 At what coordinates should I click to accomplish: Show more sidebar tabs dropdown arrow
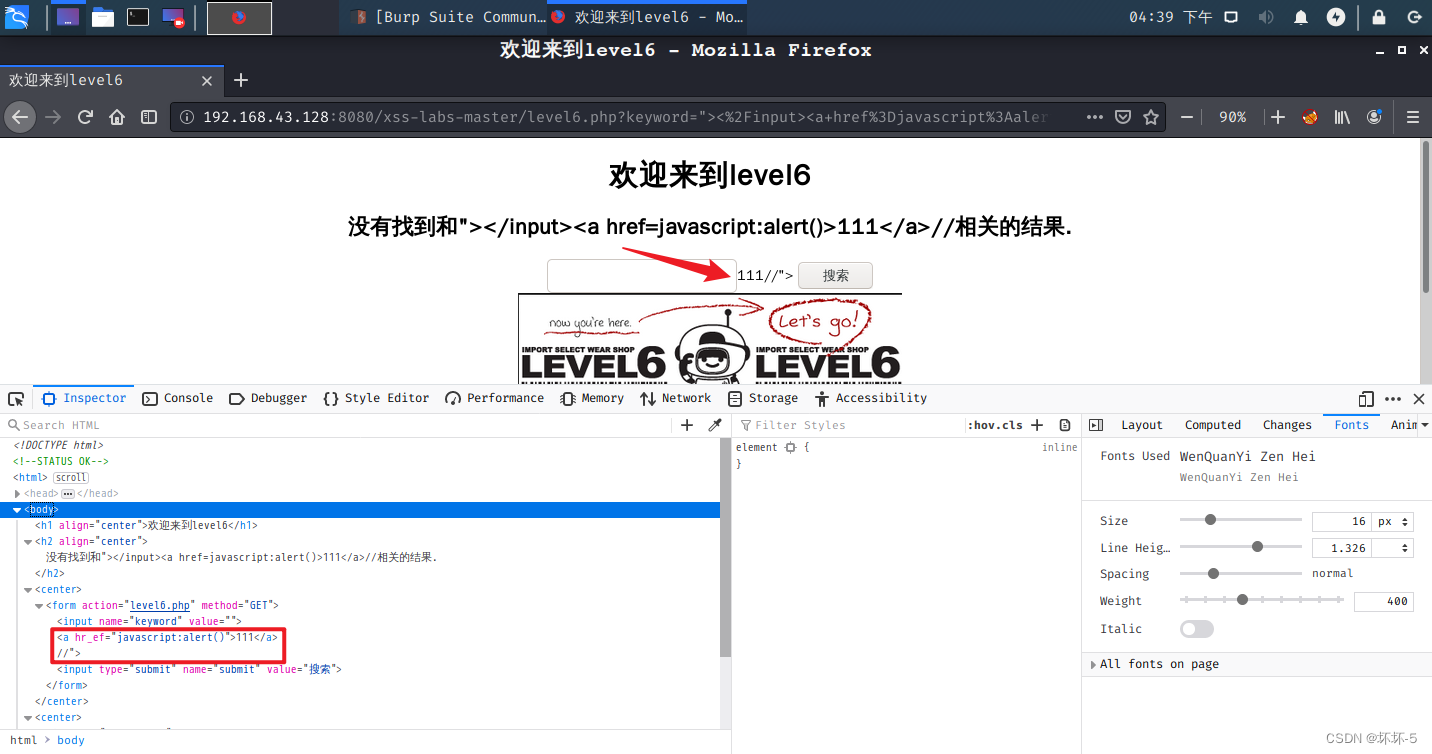coord(1424,425)
